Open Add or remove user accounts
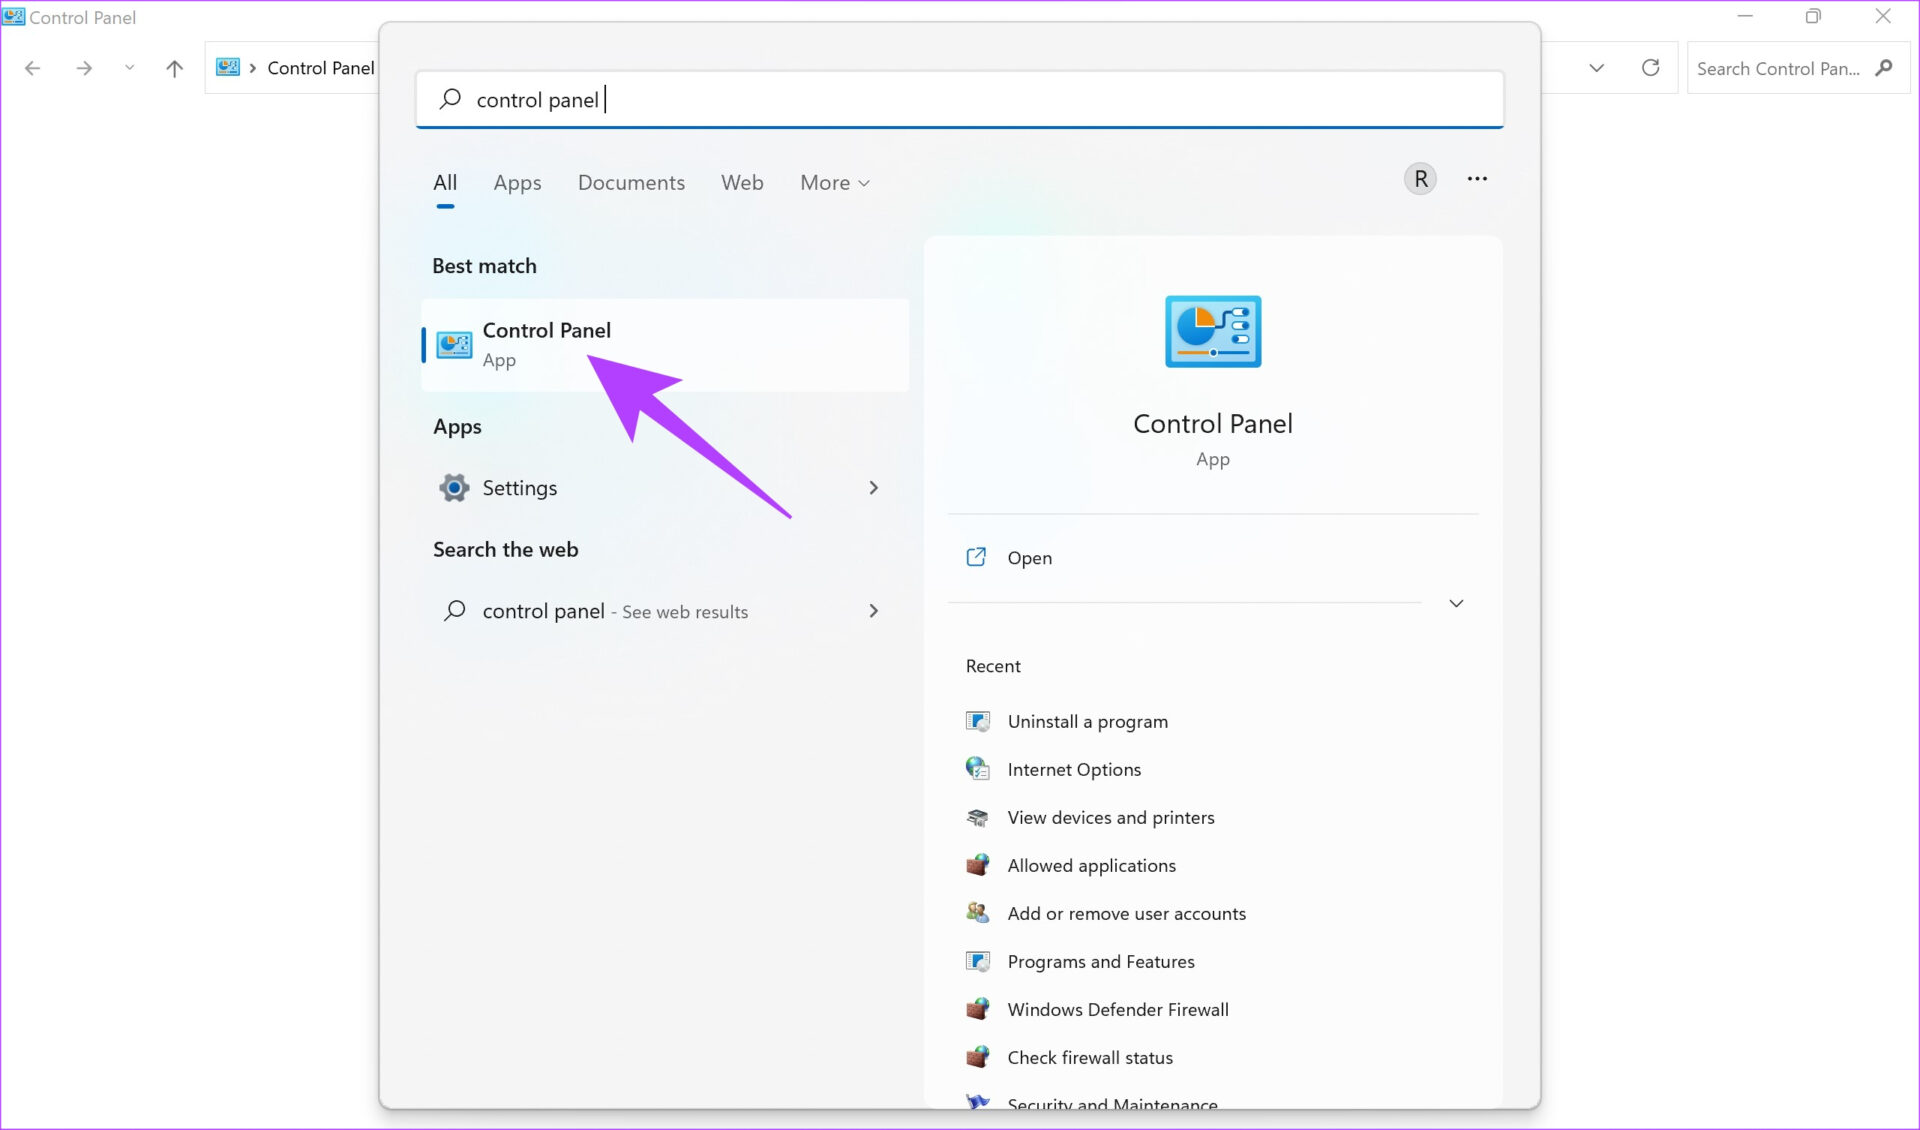 click(1126, 914)
